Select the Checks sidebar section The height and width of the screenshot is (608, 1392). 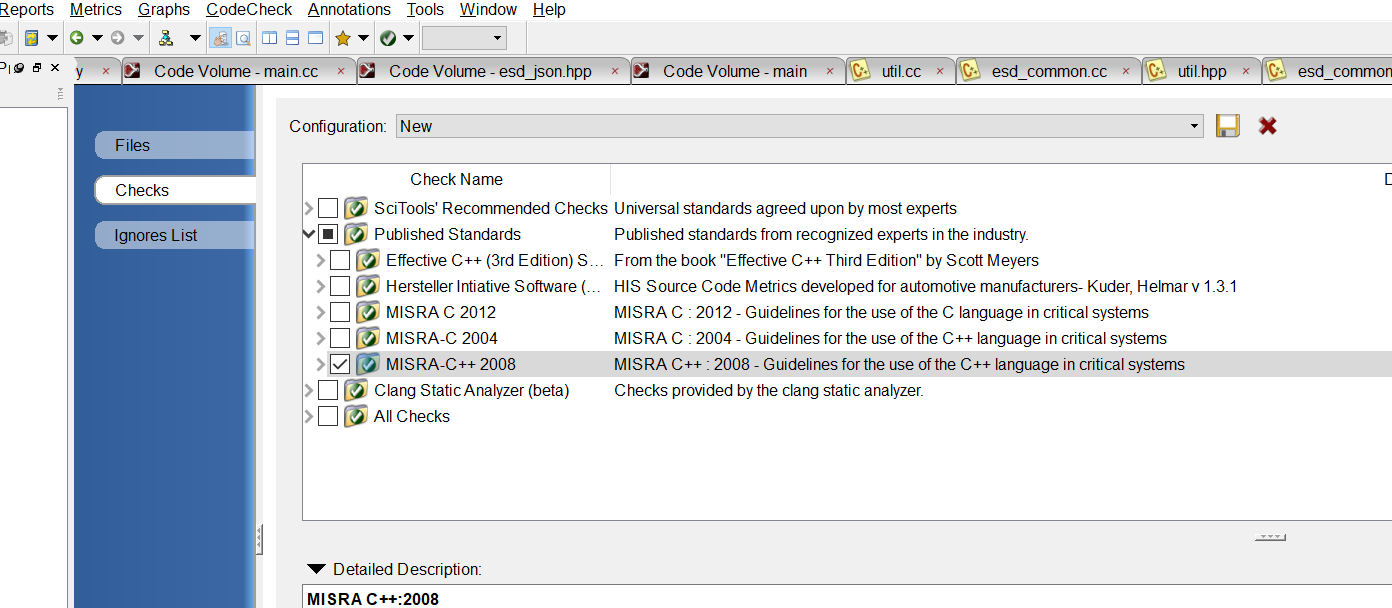[175, 190]
